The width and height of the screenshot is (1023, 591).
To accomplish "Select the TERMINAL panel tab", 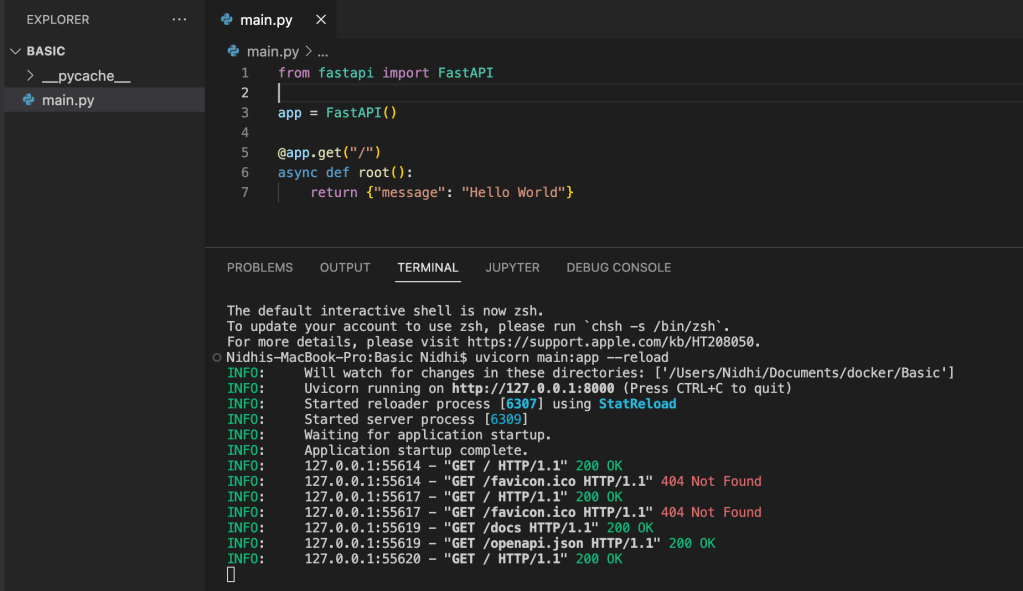I will coord(428,268).
